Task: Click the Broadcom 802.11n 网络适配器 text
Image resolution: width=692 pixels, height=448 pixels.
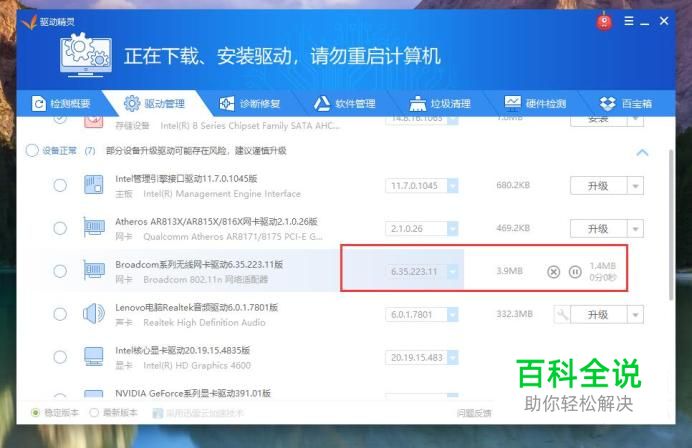Action: pyautogui.click(x=206, y=279)
